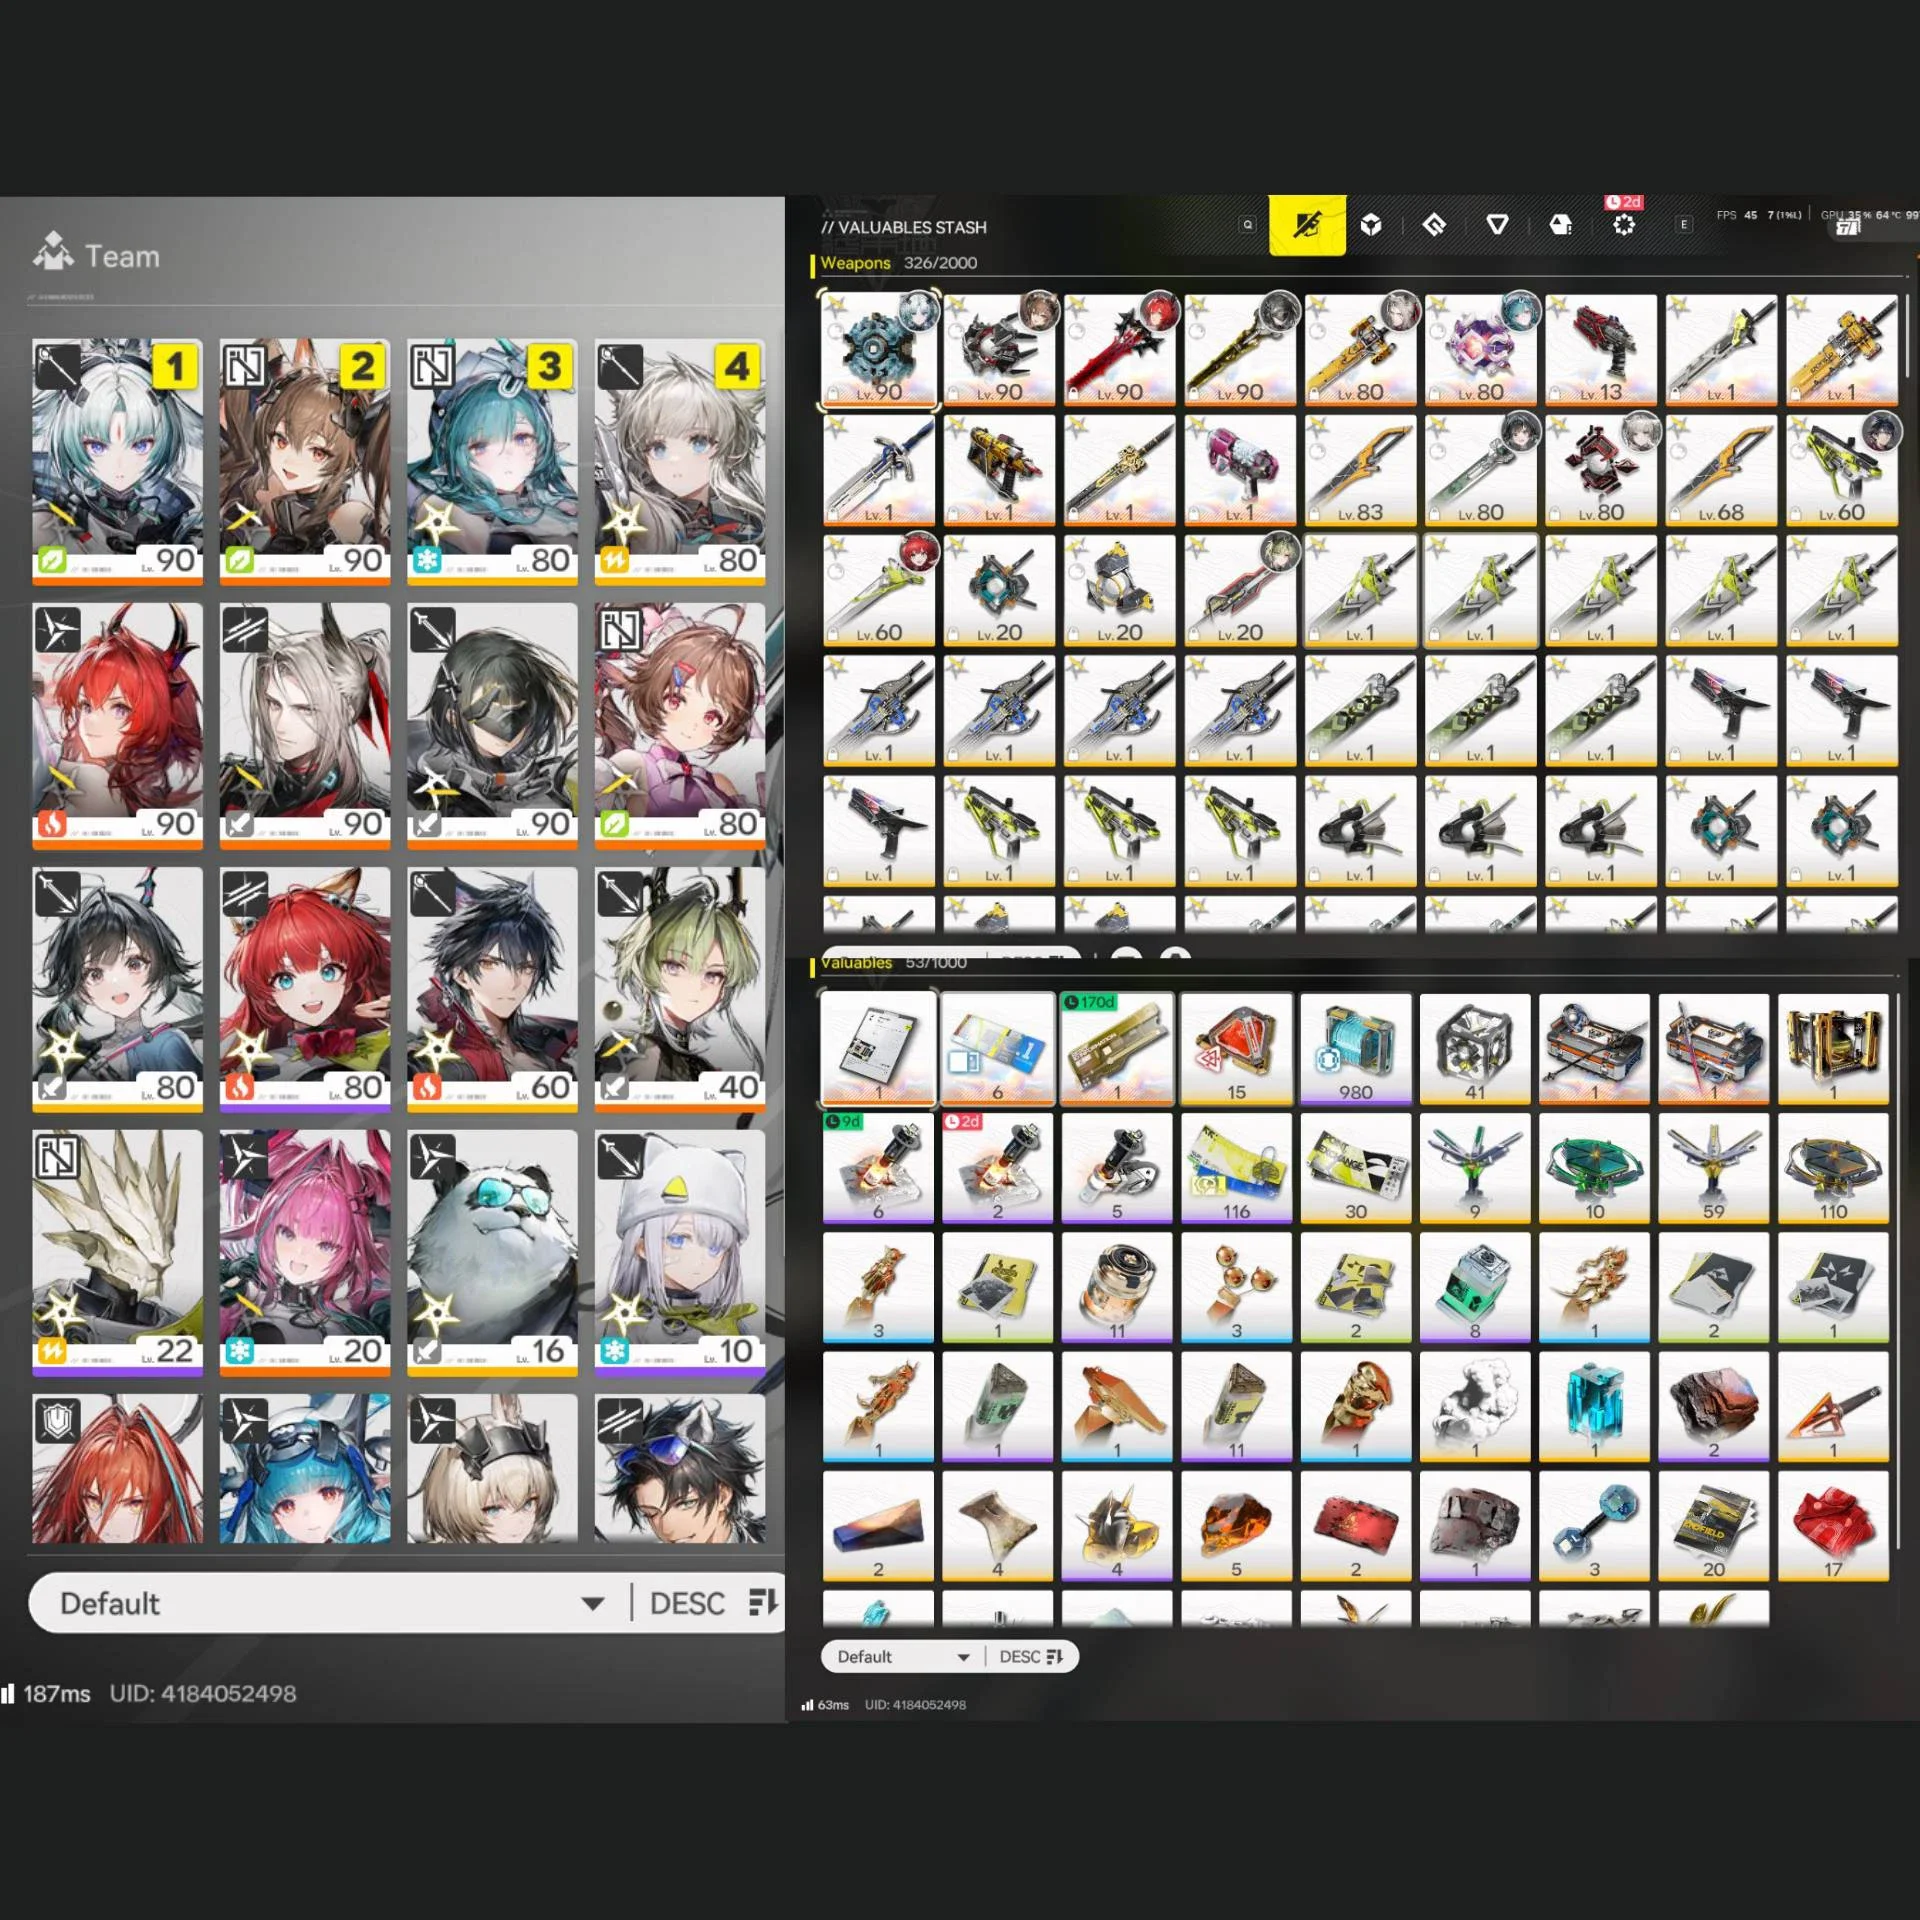Select the Endfield booklet item with count 20
Image resolution: width=1920 pixels, height=1920 pixels.
[1714, 1525]
